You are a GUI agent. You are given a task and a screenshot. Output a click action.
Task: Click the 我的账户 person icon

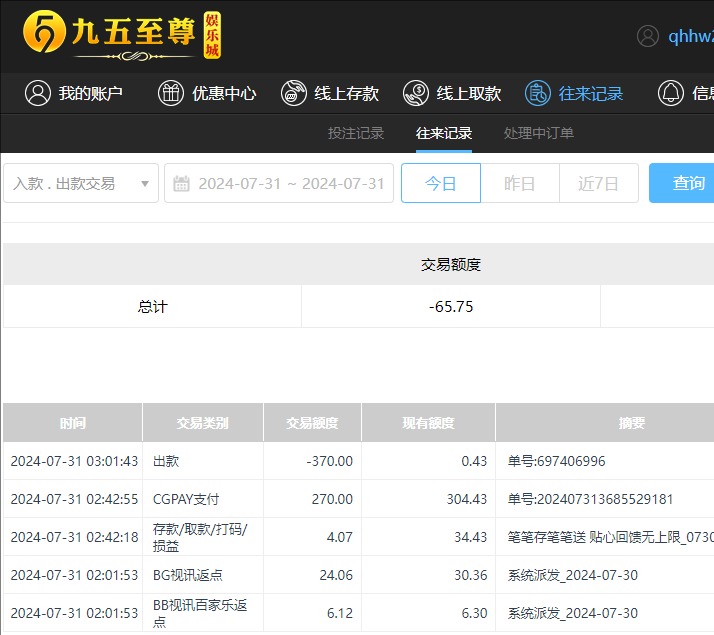(38, 93)
